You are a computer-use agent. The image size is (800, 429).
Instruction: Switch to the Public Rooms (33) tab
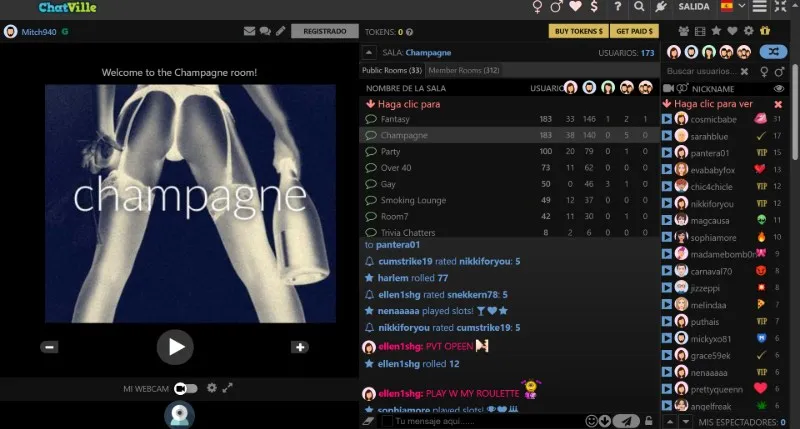tap(392, 70)
